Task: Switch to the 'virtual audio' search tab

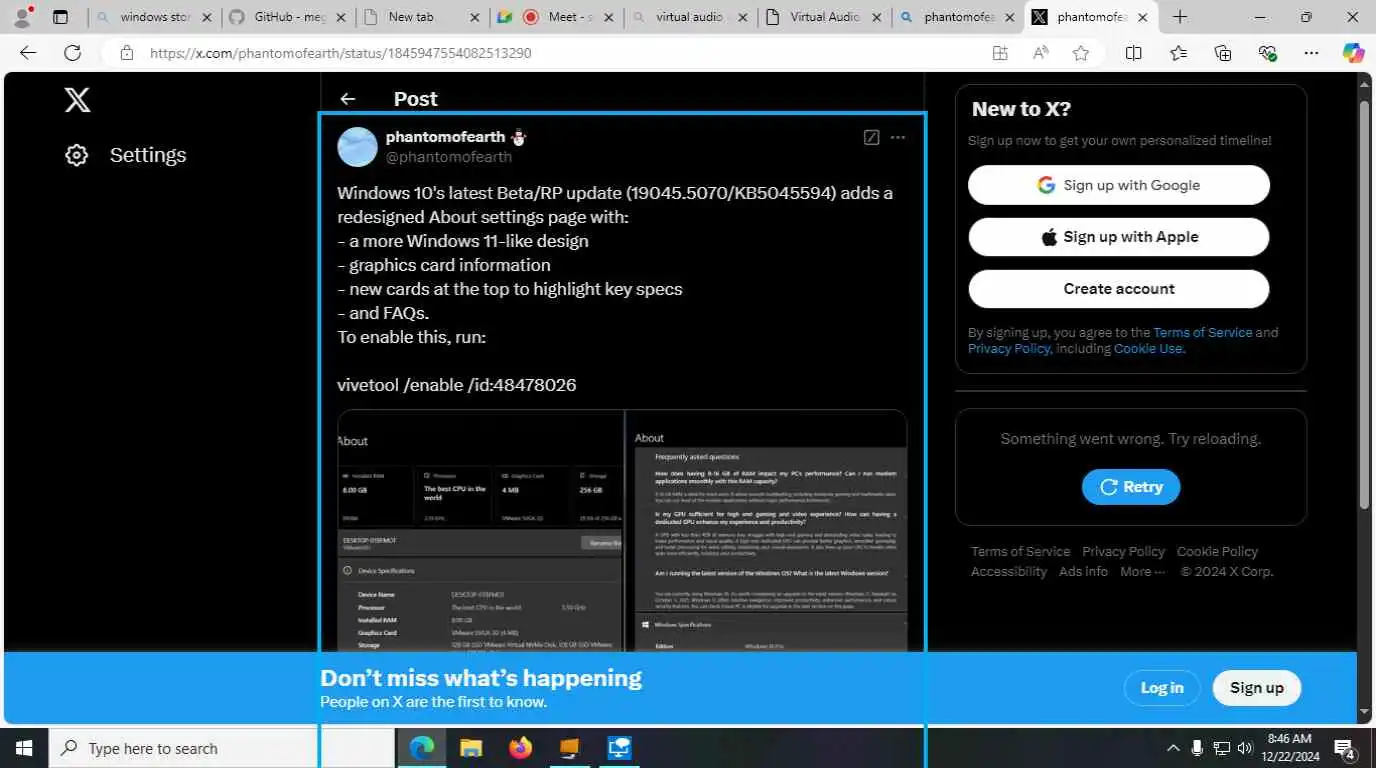Action: tap(691, 17)
